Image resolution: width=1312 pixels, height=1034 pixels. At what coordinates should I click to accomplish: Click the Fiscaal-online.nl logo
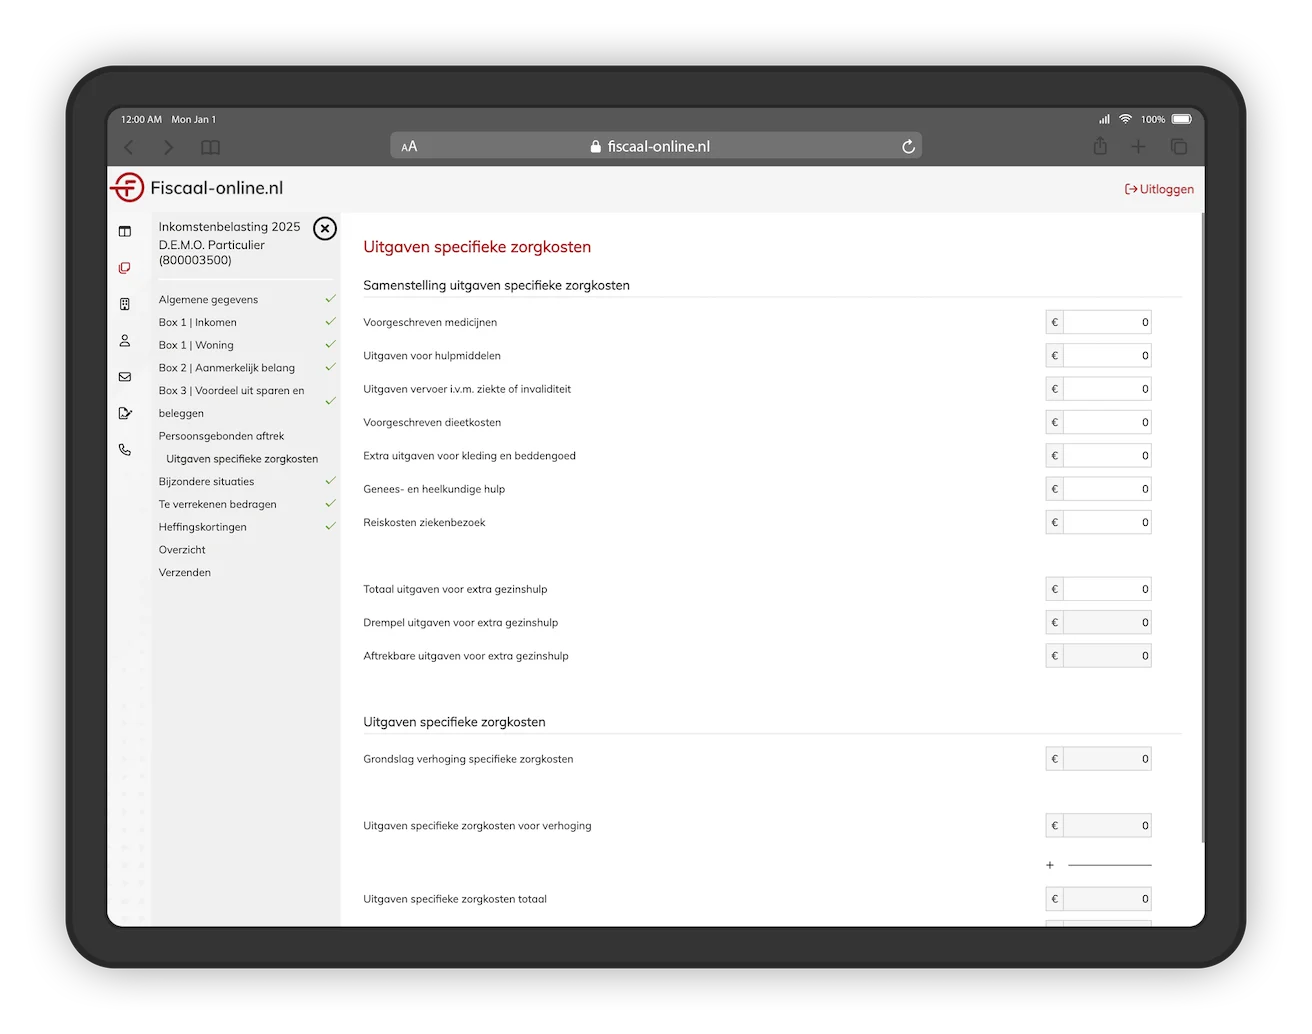197,187
